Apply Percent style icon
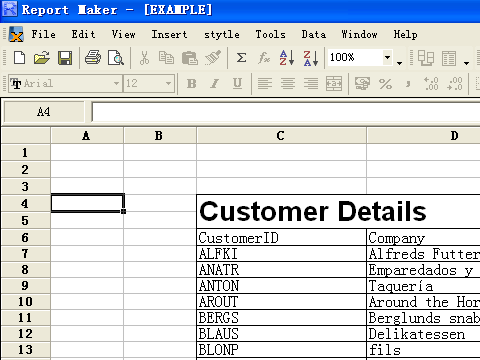 coord(385,83)
